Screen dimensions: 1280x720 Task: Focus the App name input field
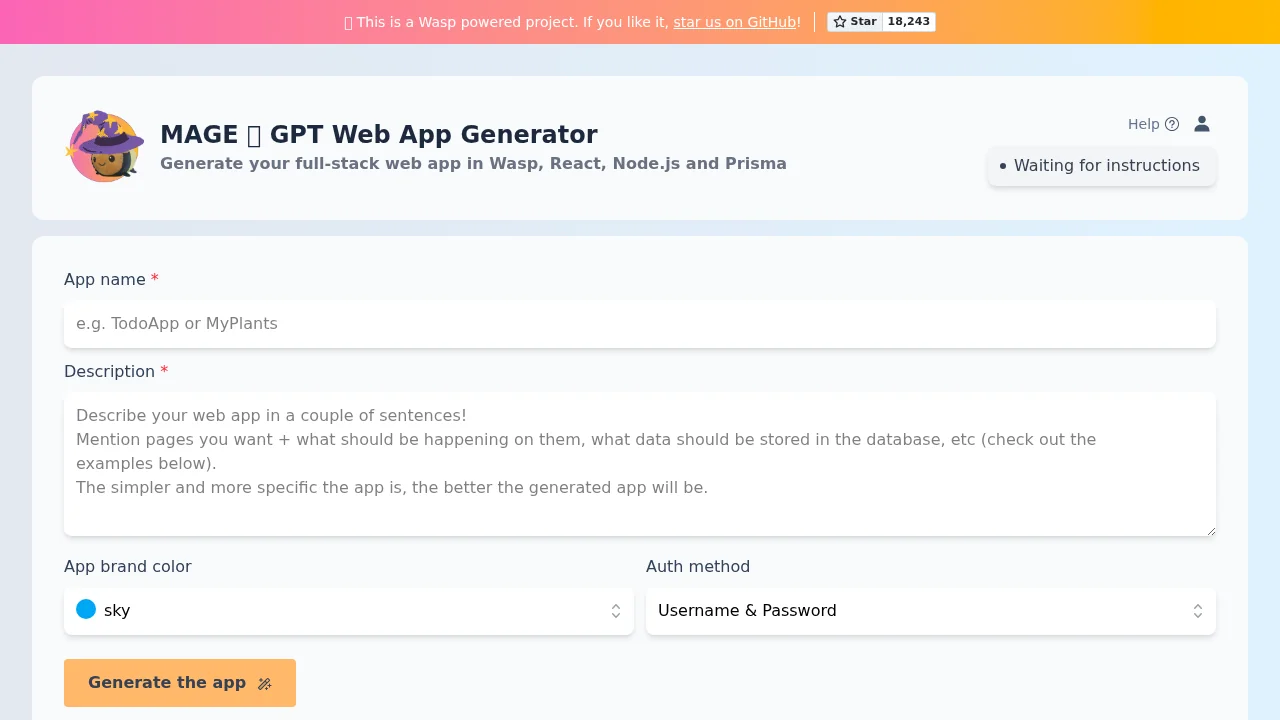(640, 324)
